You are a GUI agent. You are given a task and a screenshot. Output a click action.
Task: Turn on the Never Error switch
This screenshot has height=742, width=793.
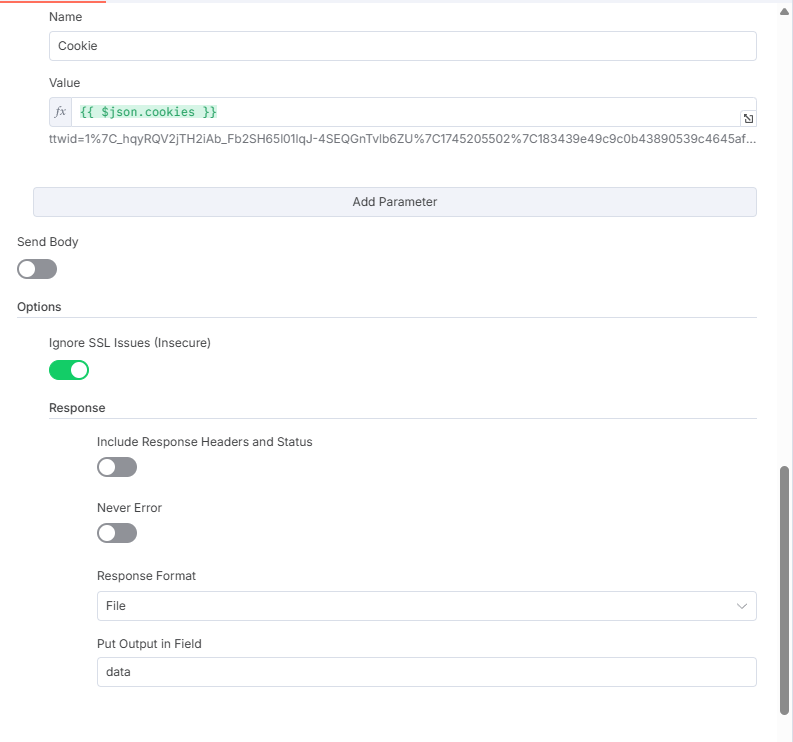coord(117,533)
